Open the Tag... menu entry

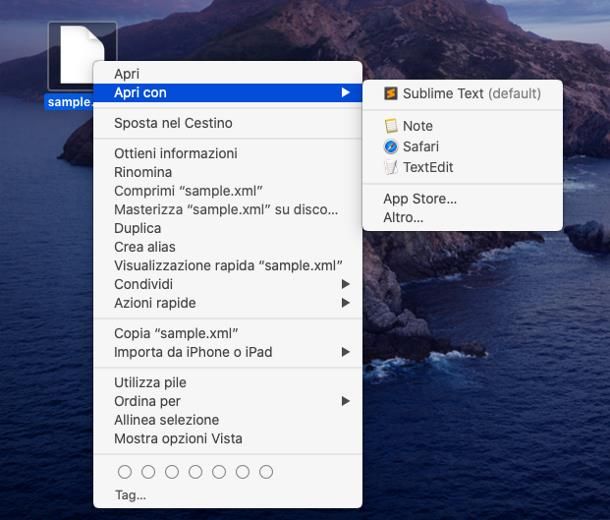228,495
